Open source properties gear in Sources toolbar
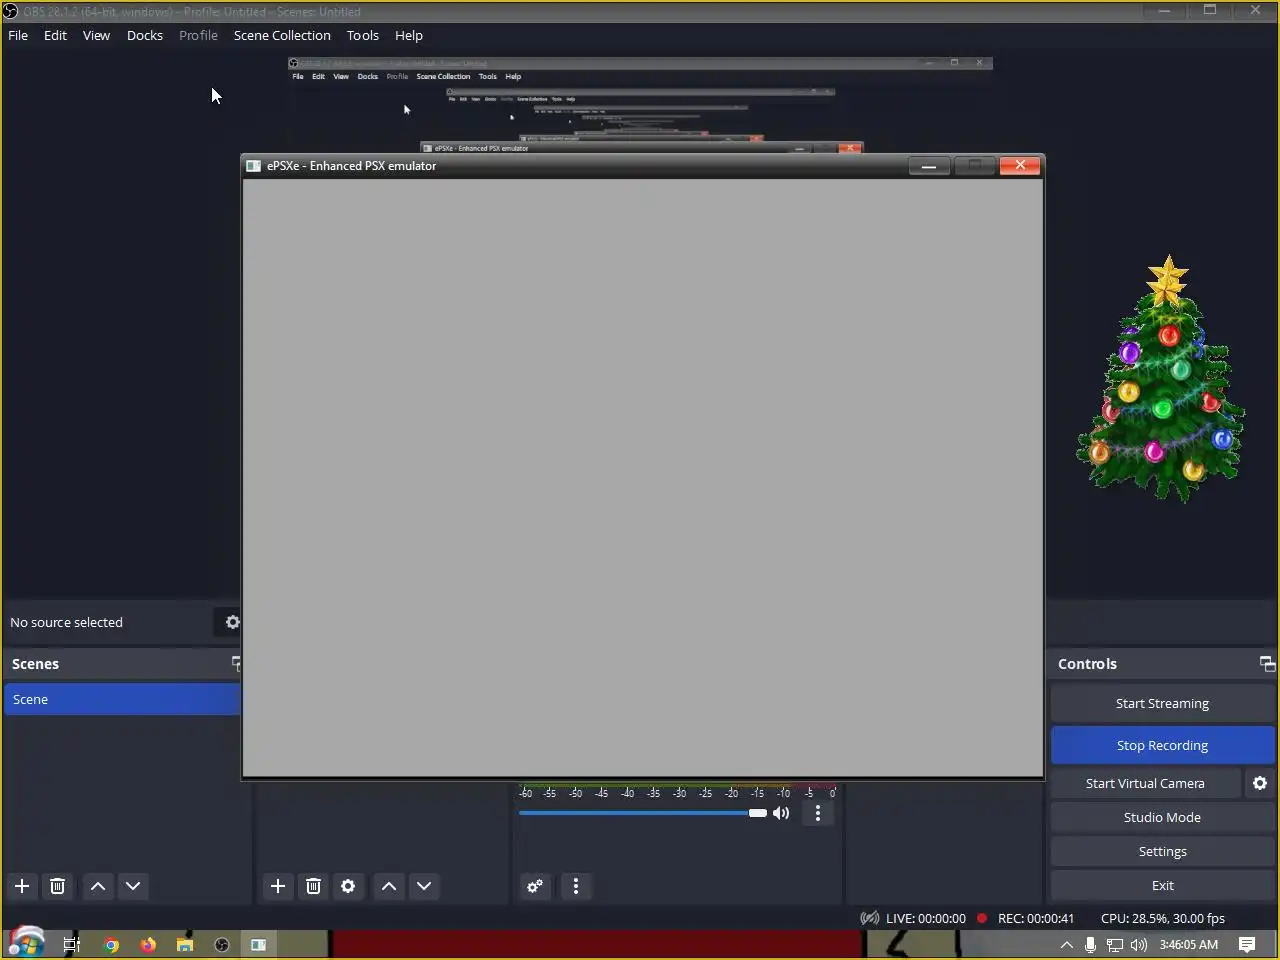The image size is (1280, 960). coord(348,886)
